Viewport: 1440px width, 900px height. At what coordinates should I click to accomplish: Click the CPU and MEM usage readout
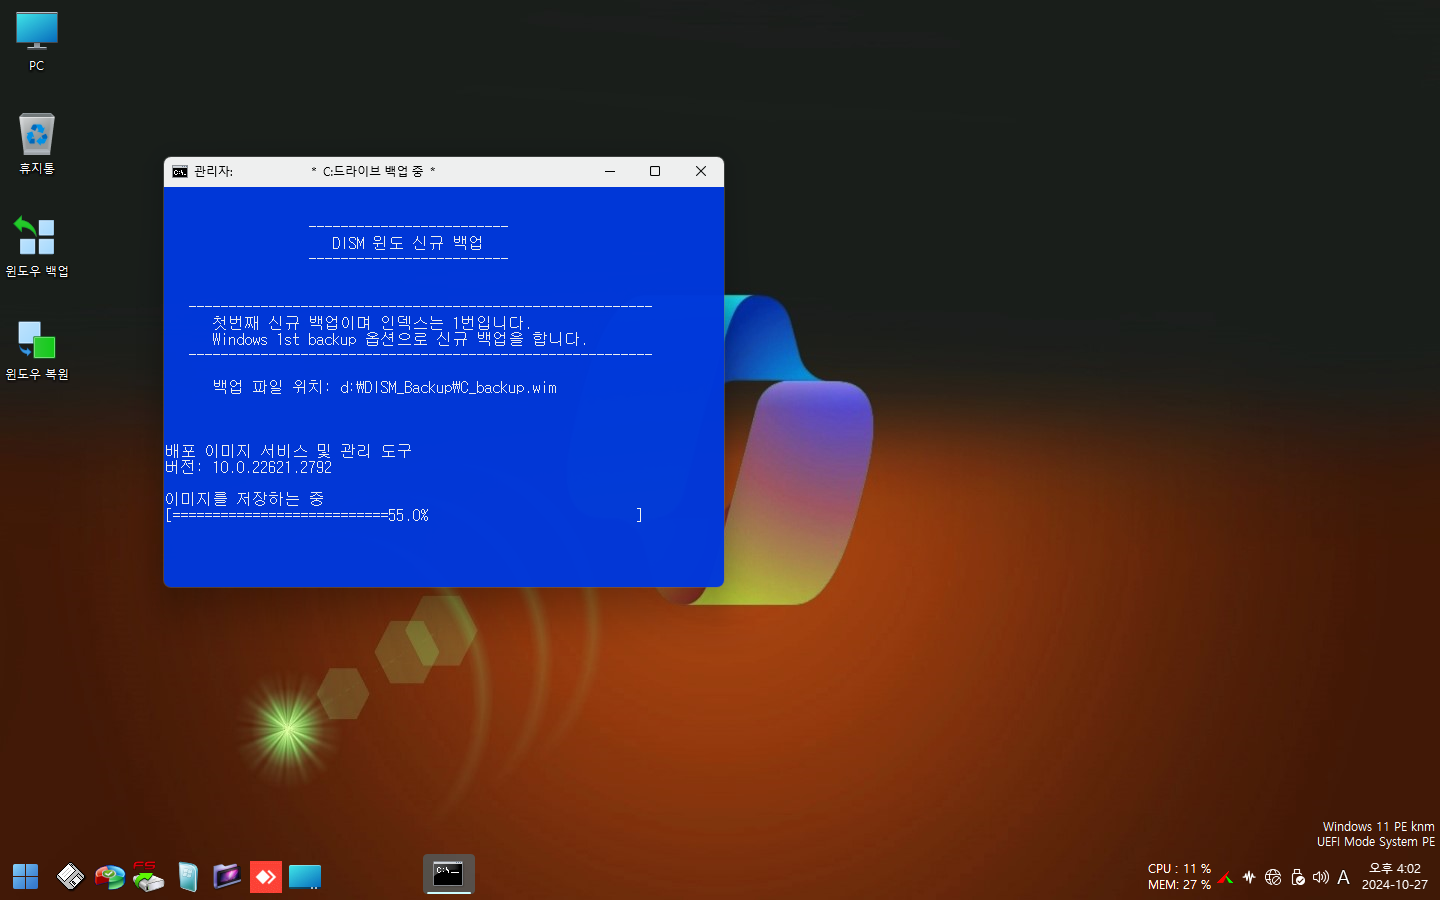(1179, 877)
